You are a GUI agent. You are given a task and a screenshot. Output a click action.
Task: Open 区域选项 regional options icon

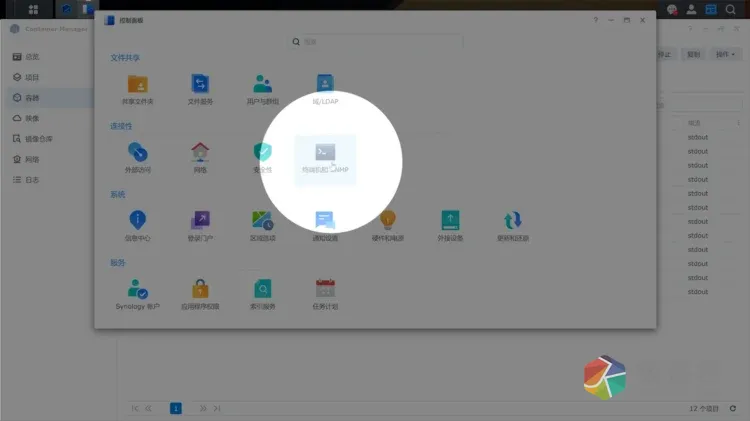point(263,224)
